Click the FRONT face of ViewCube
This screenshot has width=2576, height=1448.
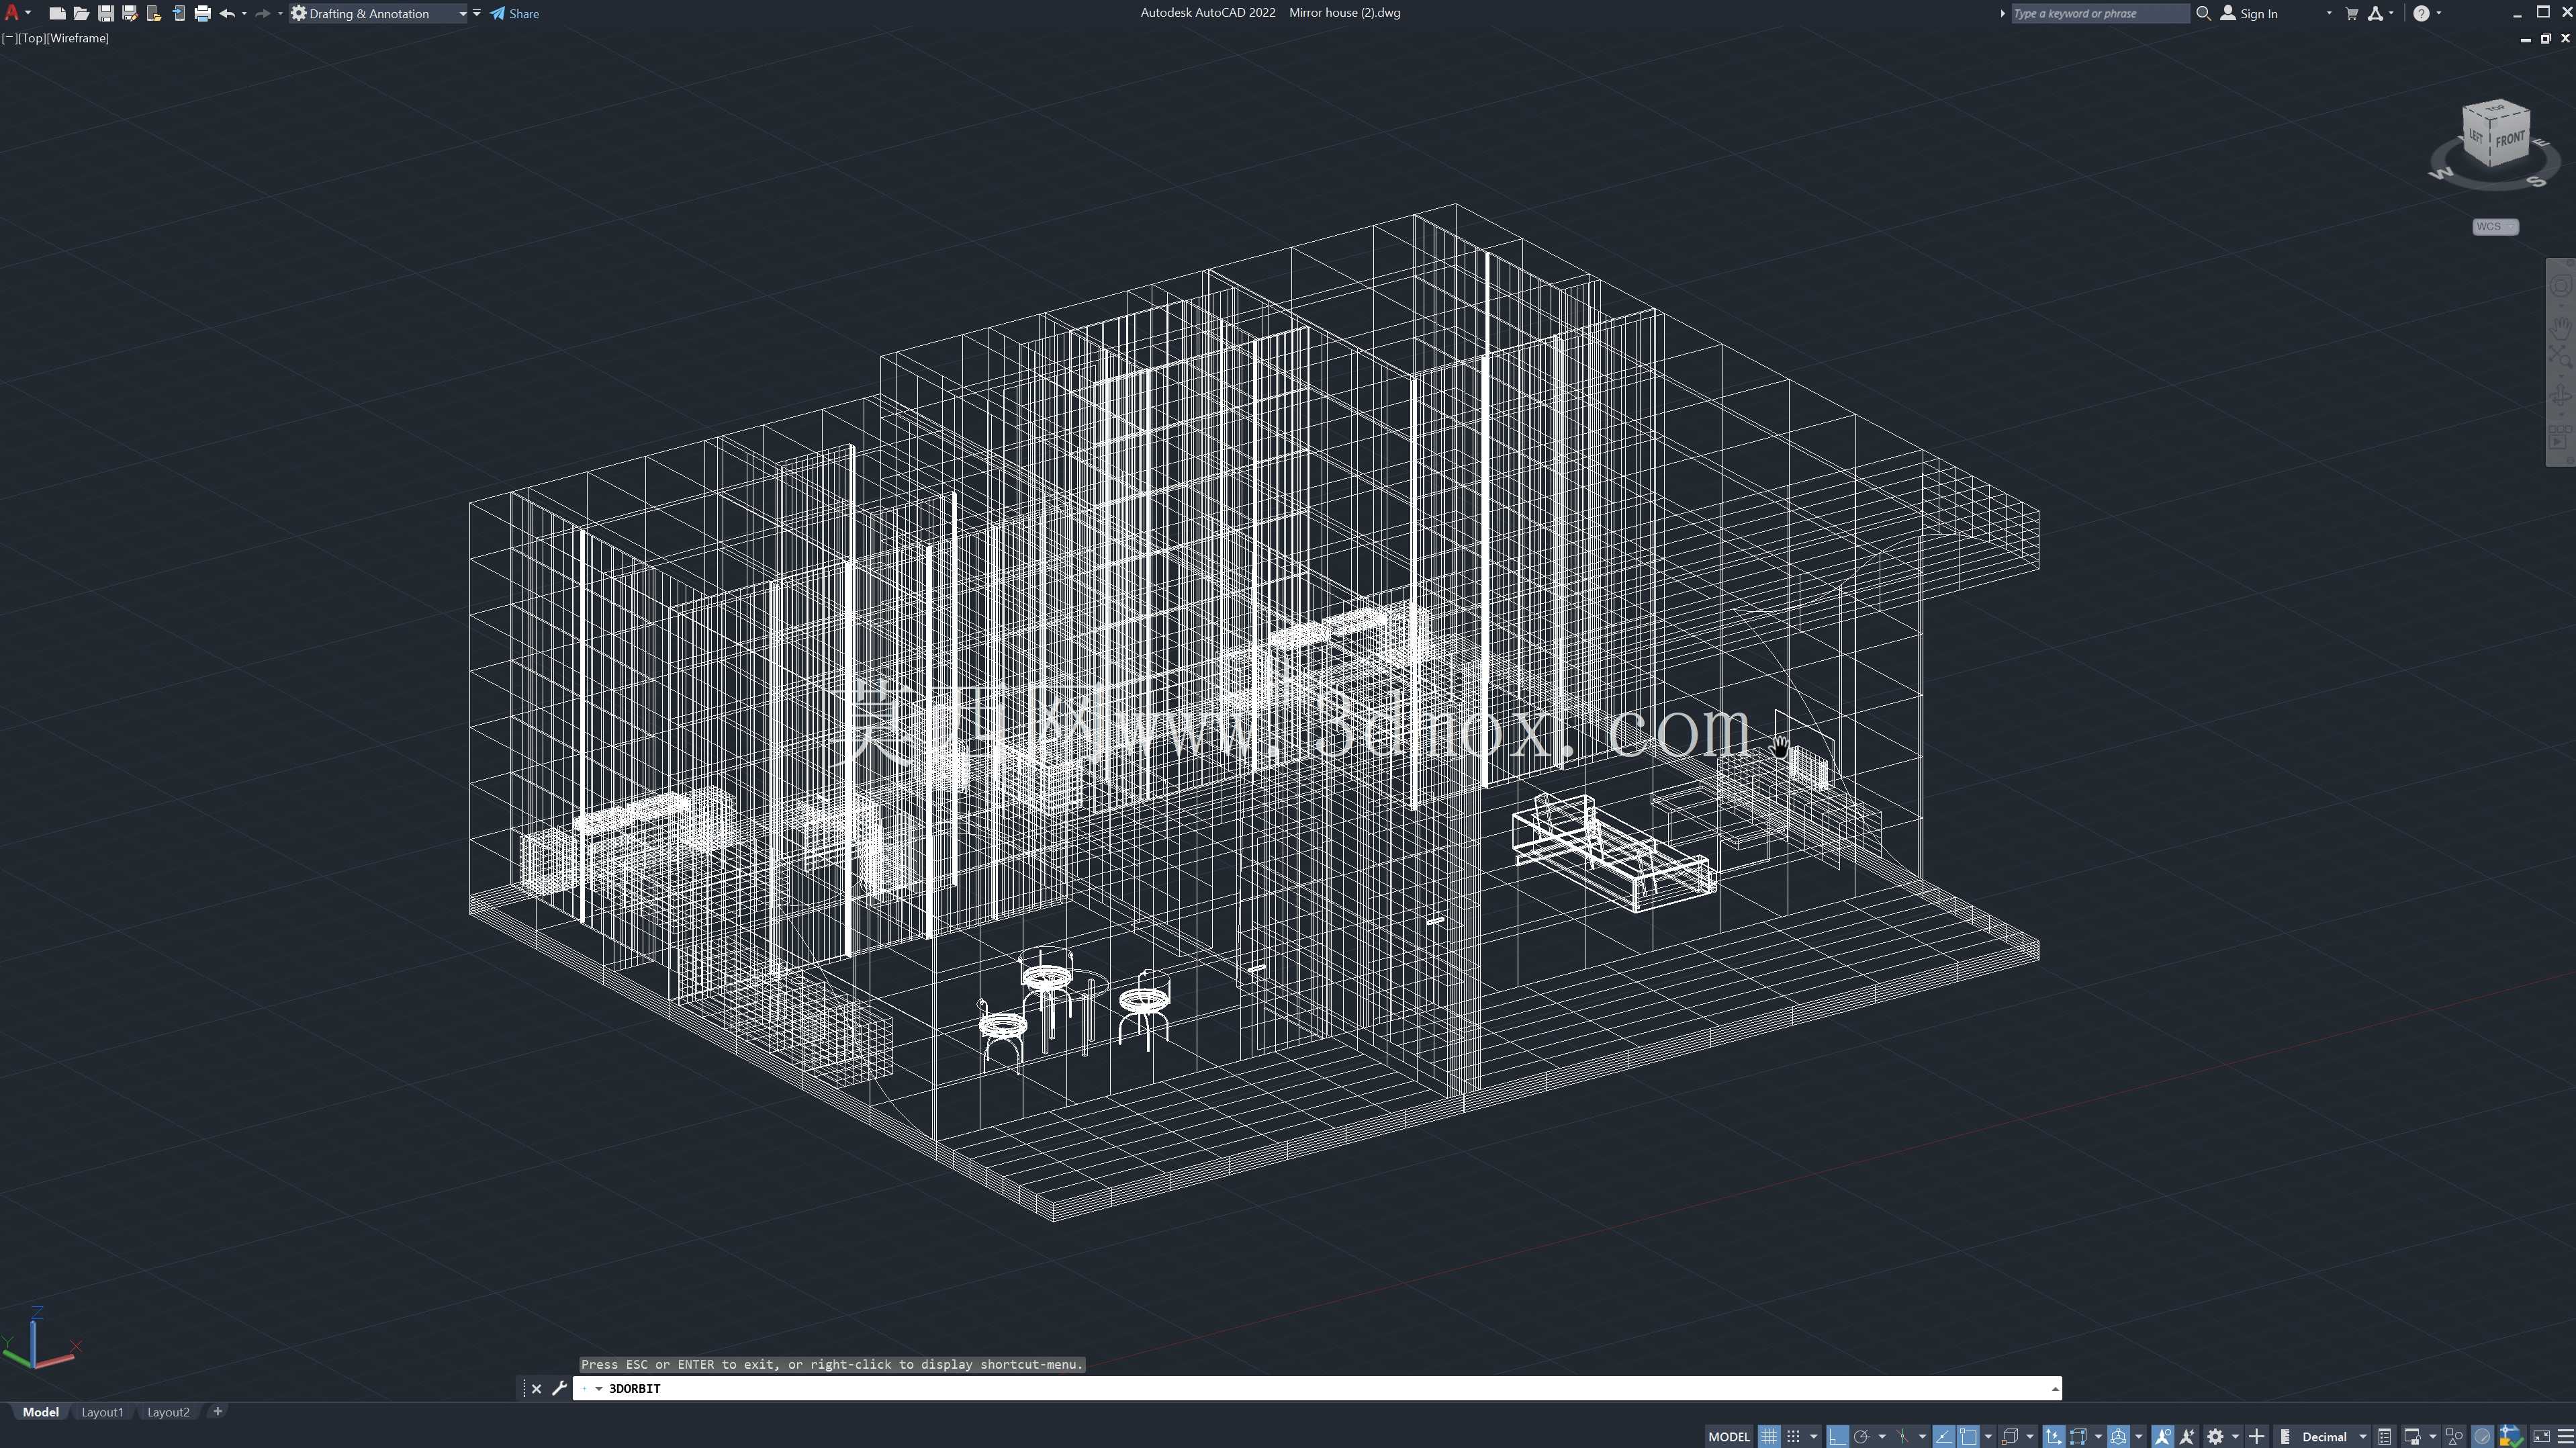pyautogui.click(x=2509, y=139)
